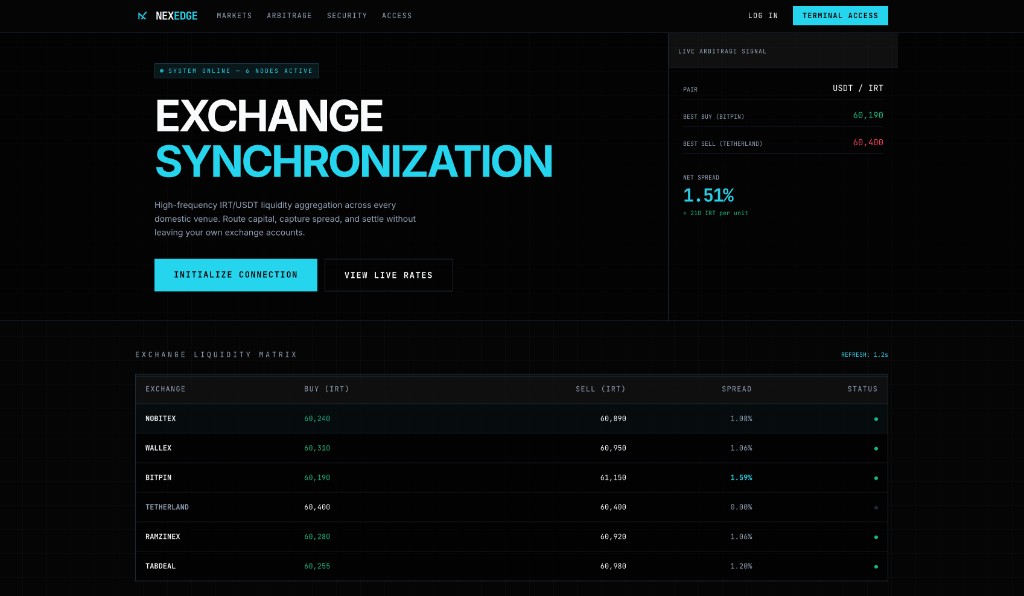The width and height of the screenshot is (1024, 596).
Task: Click the net spread value 1.51%
Action: (x=709, y=195)
